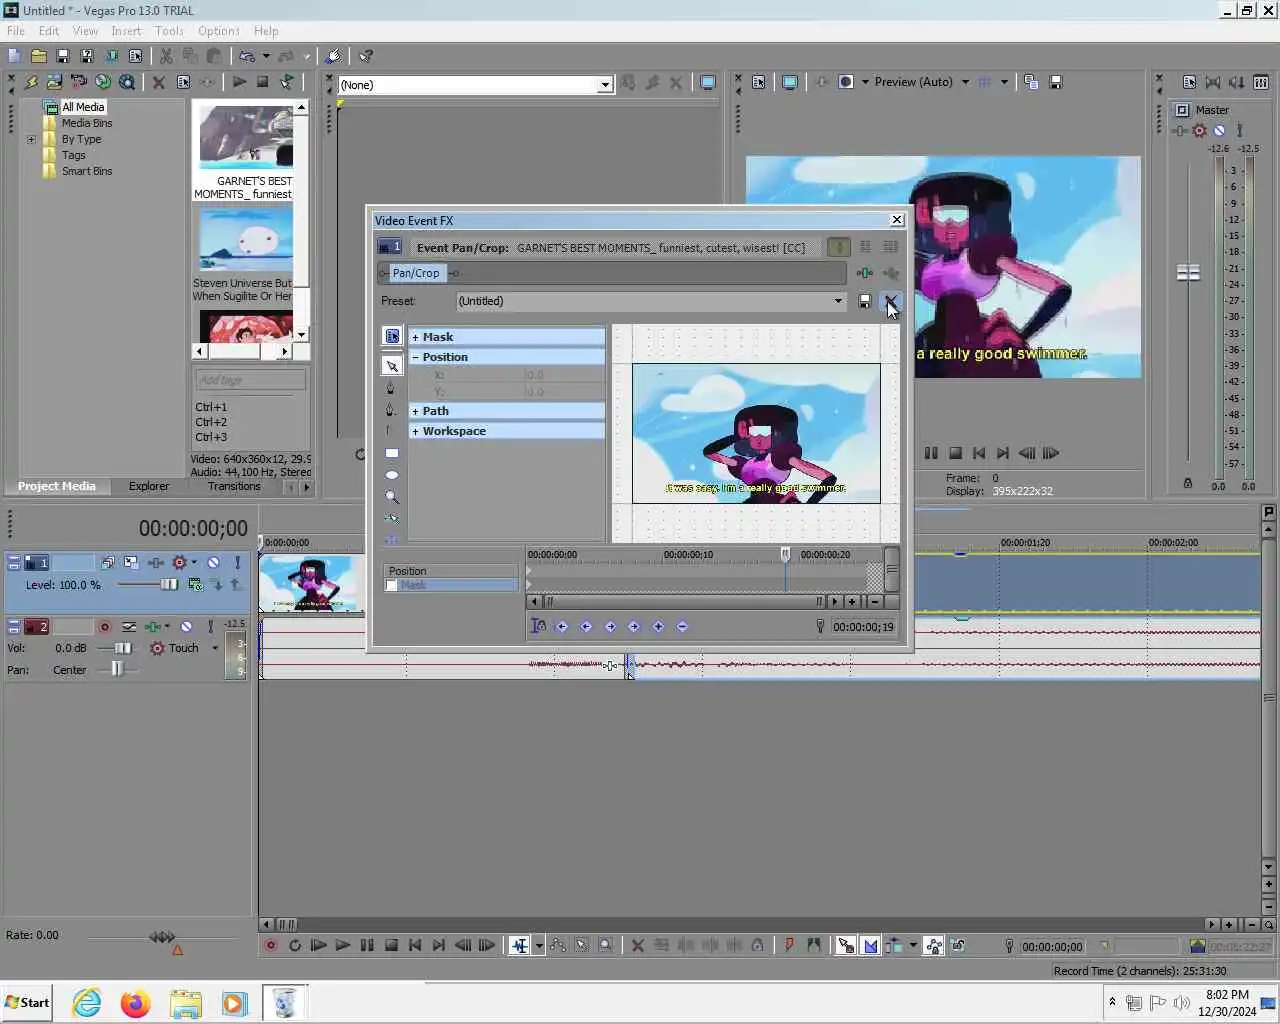This screenshot has width=1280, height=1024.
Task: Toggle Enable Snapping in the bottom toolbar
Action: point(846,945)
